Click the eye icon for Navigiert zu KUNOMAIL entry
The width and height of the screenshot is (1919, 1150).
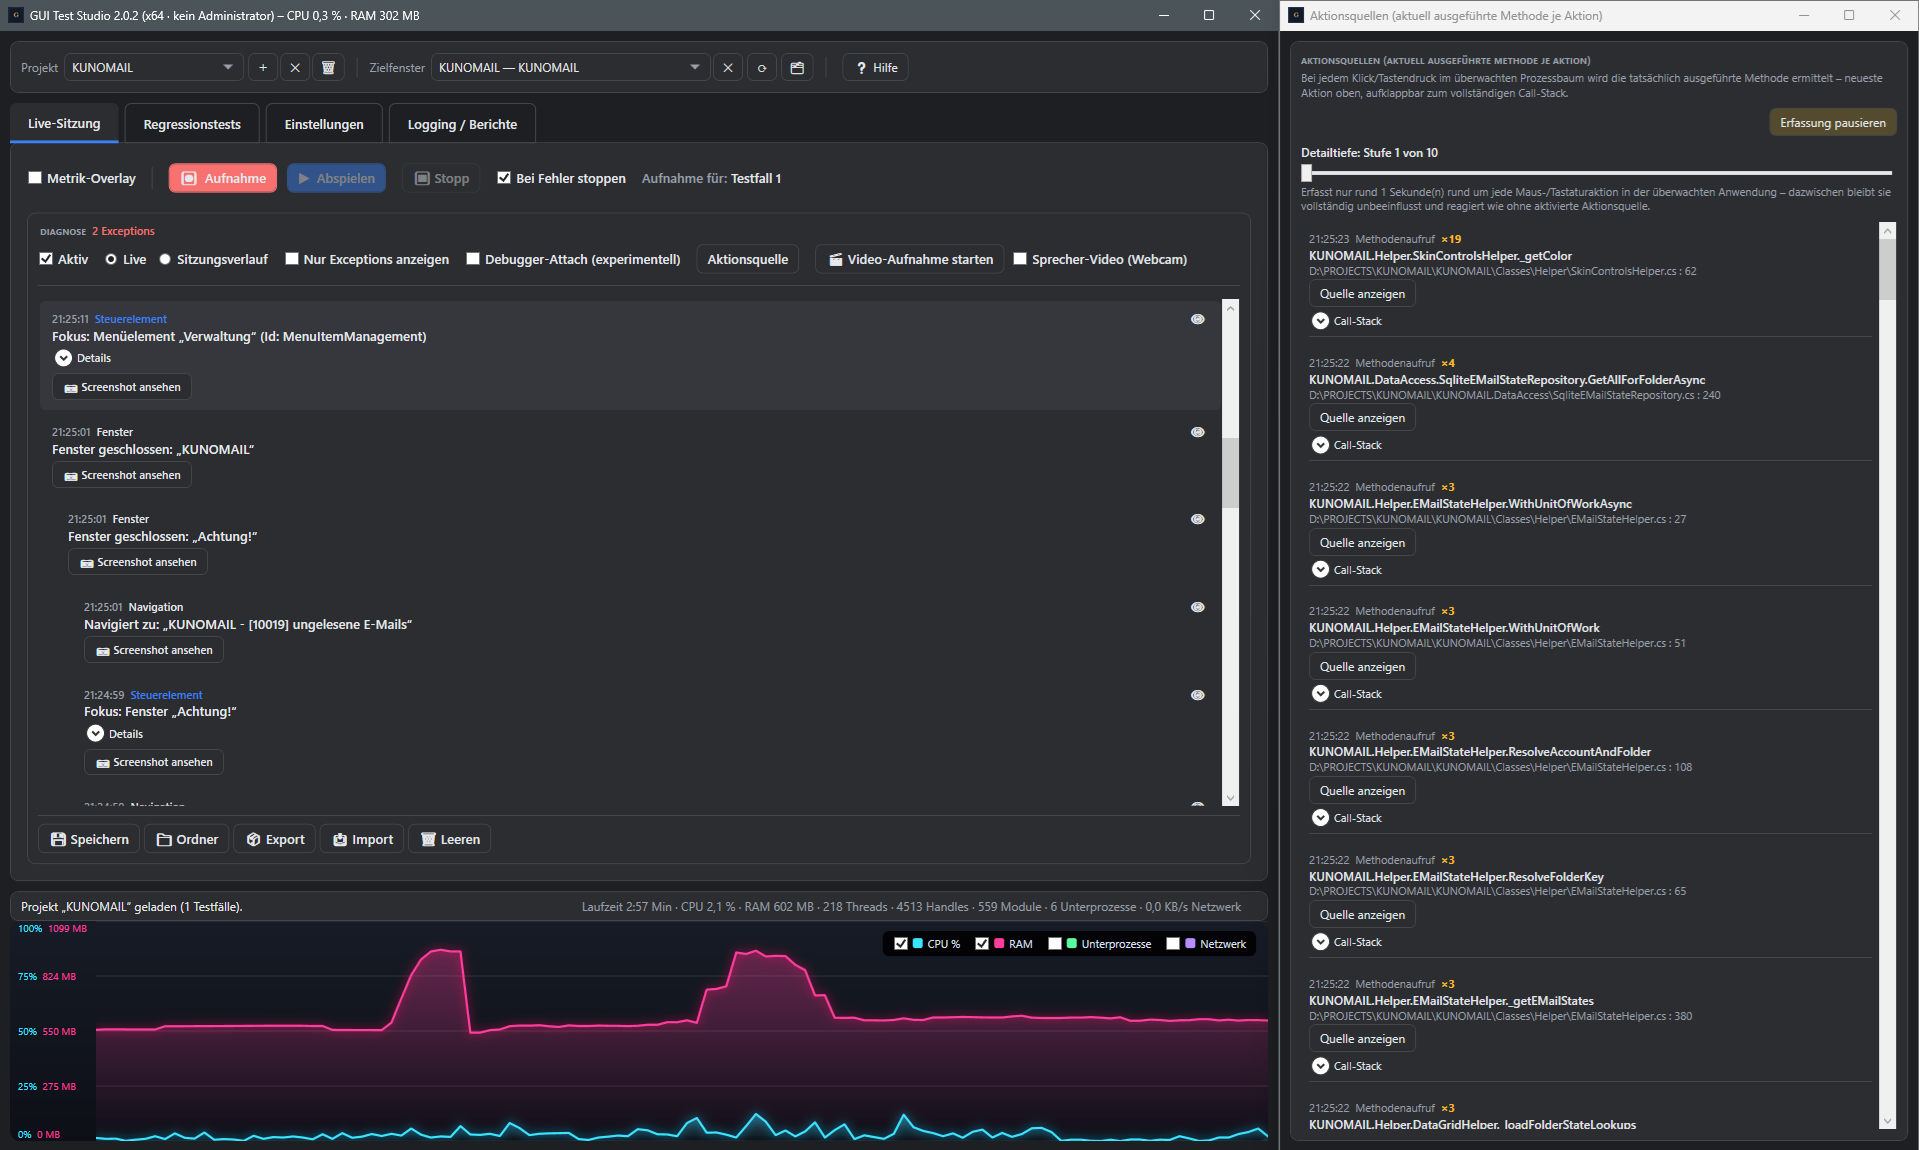[x=1197, y=607]
